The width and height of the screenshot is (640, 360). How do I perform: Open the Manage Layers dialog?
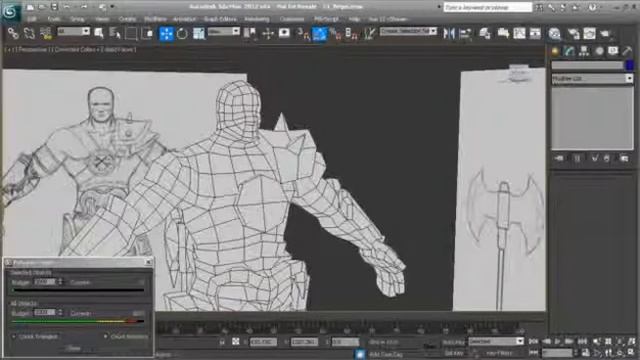click(485, 33)
